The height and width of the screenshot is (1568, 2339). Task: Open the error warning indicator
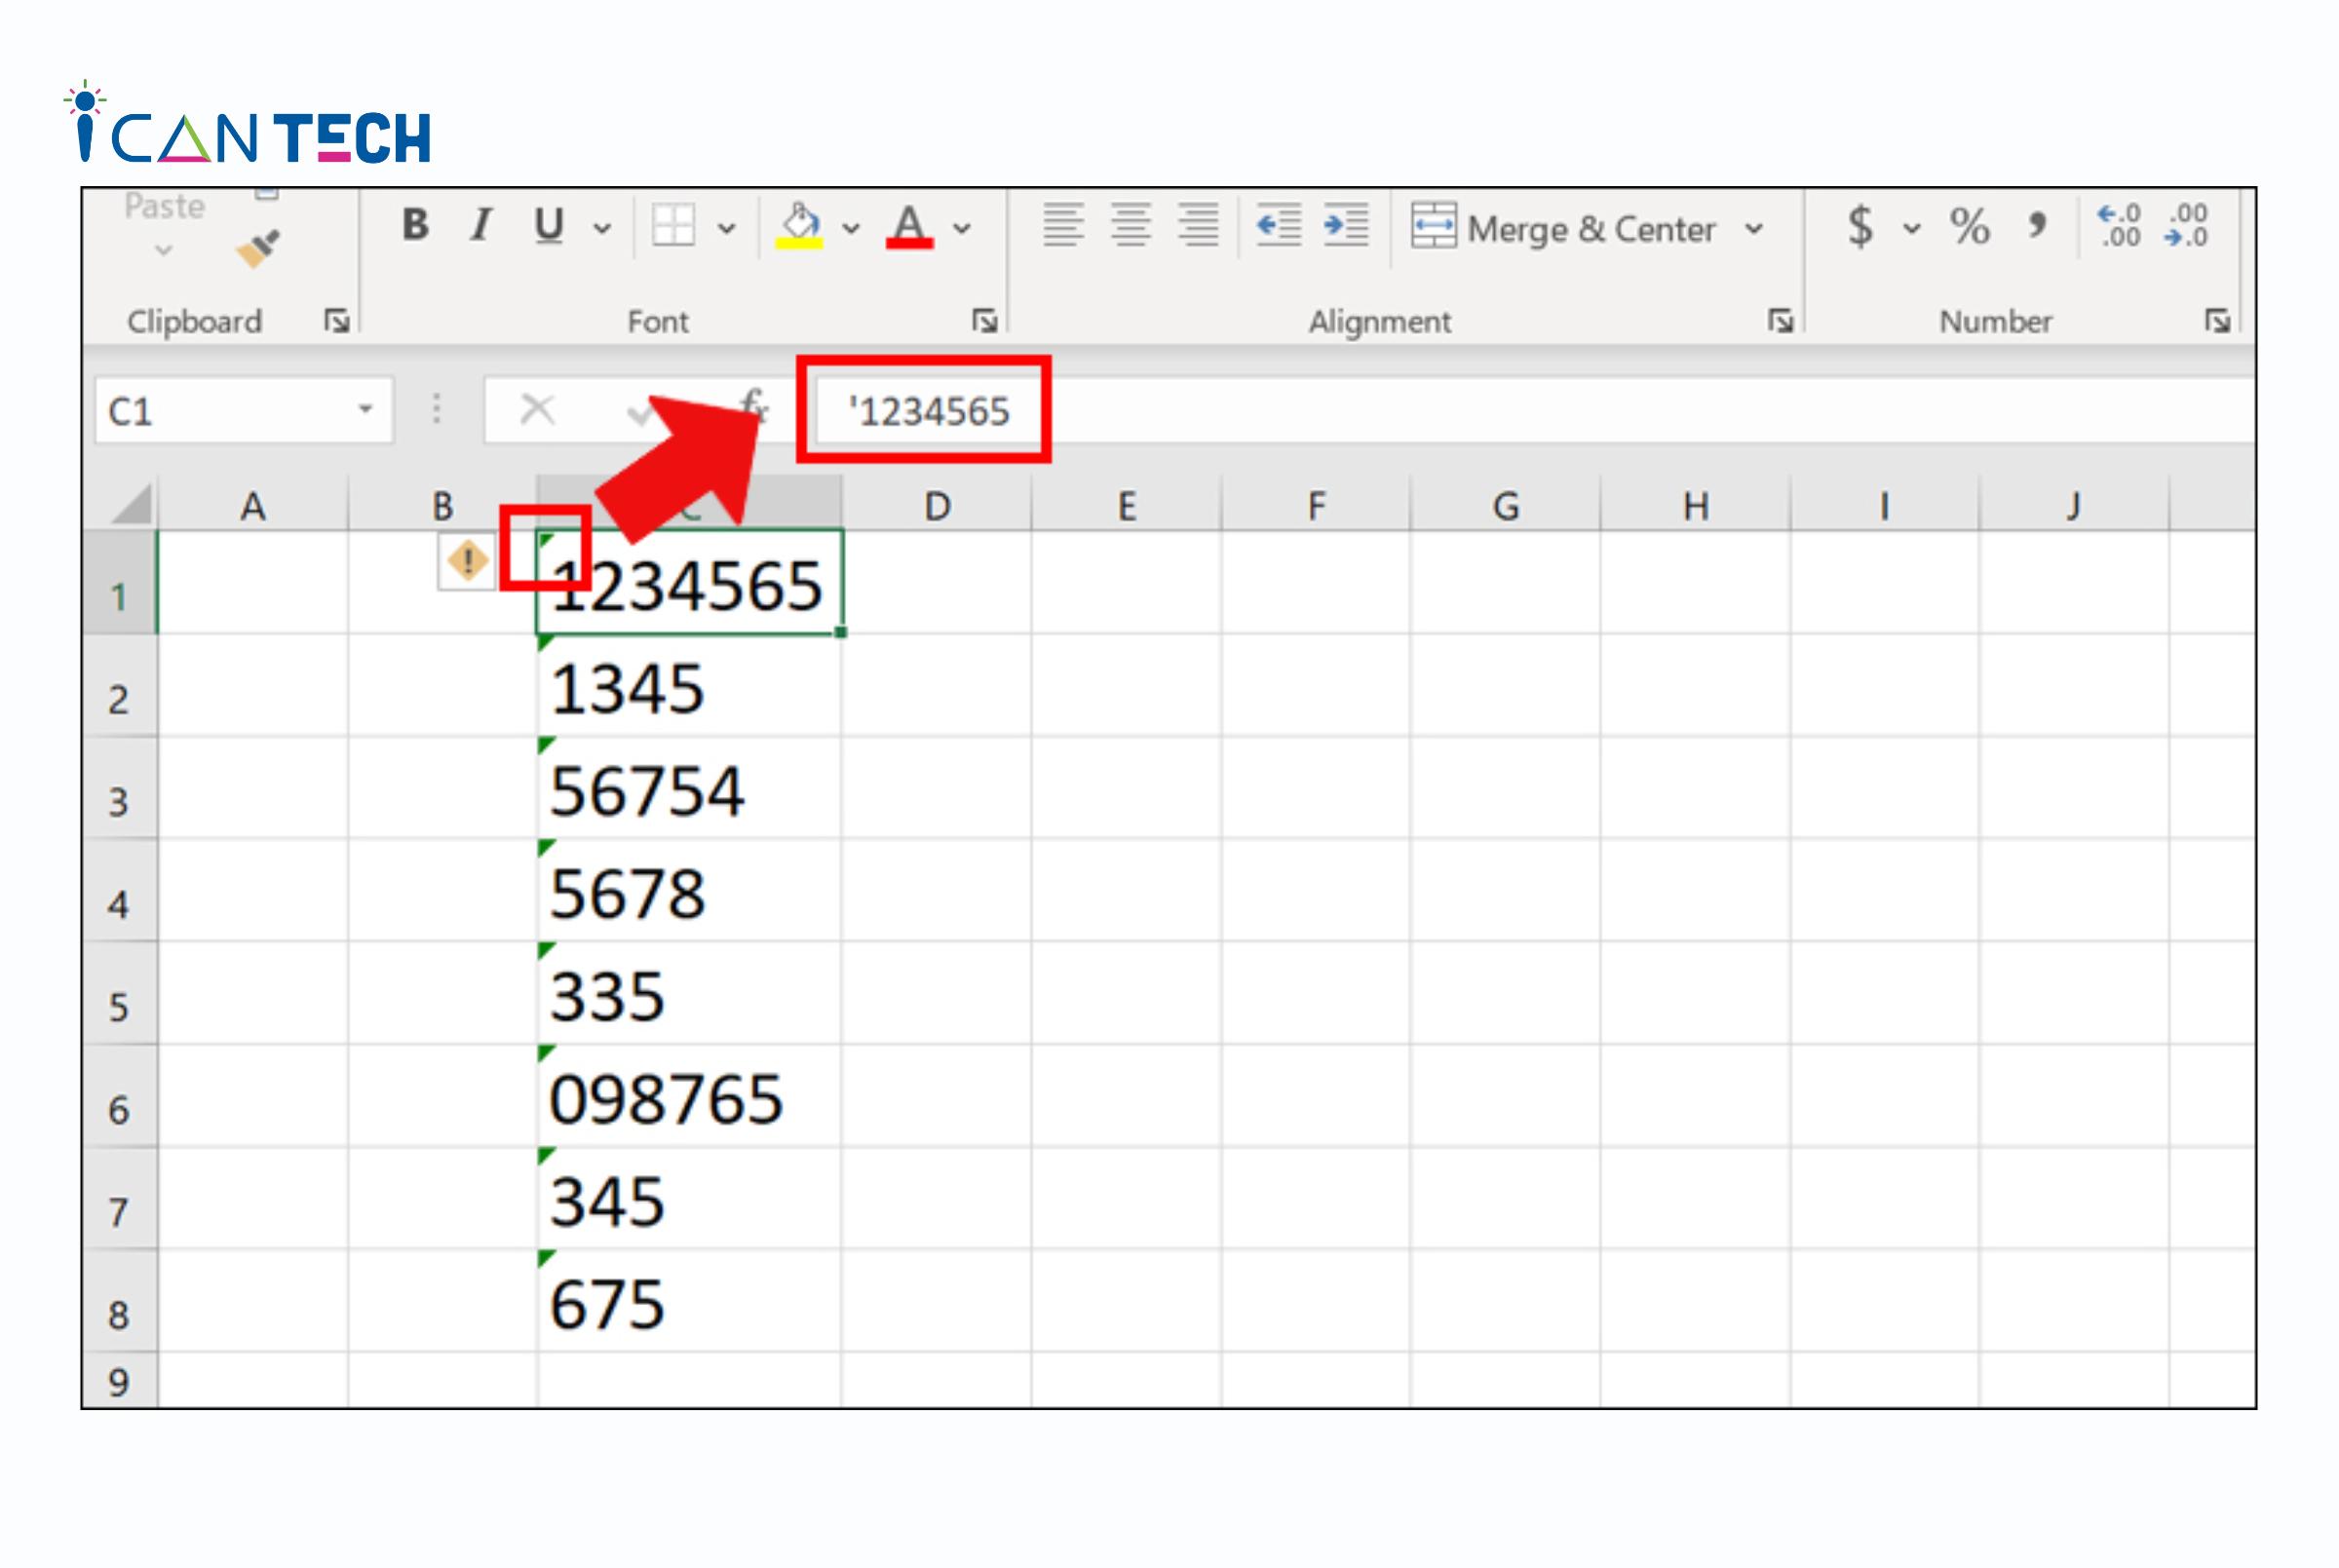[467, 561]
